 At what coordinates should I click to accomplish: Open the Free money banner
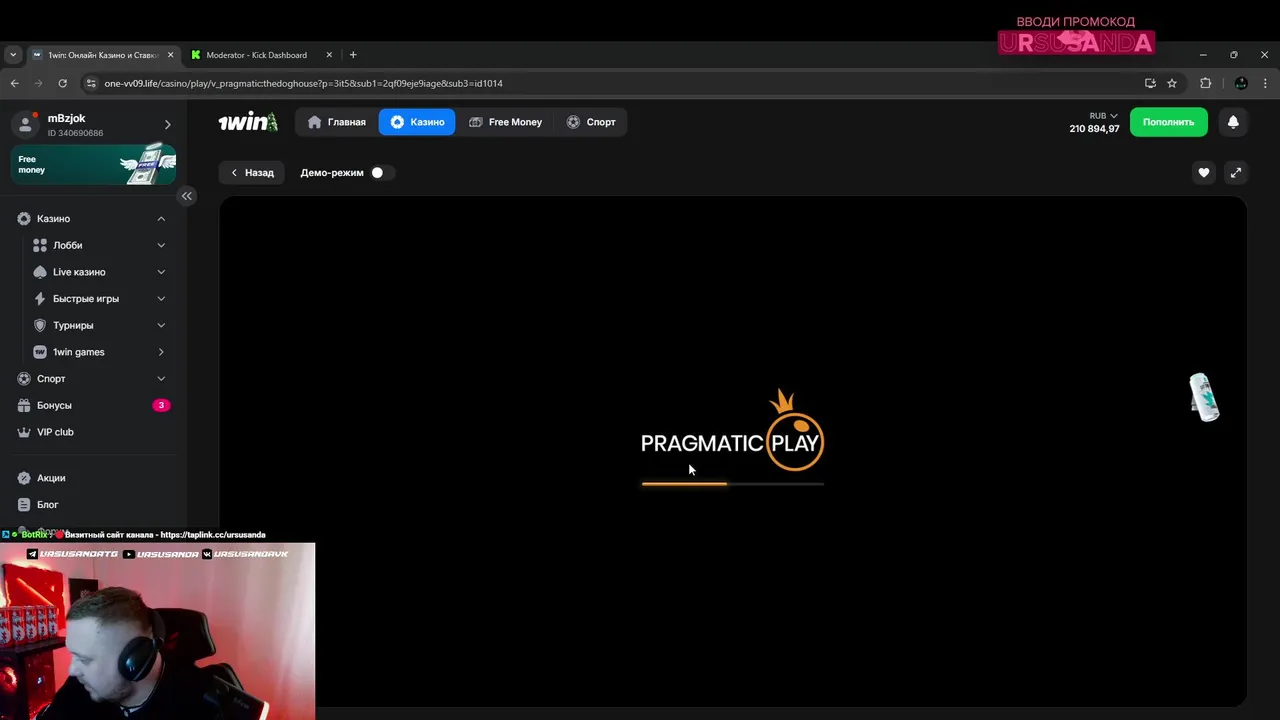pos(94,164)
